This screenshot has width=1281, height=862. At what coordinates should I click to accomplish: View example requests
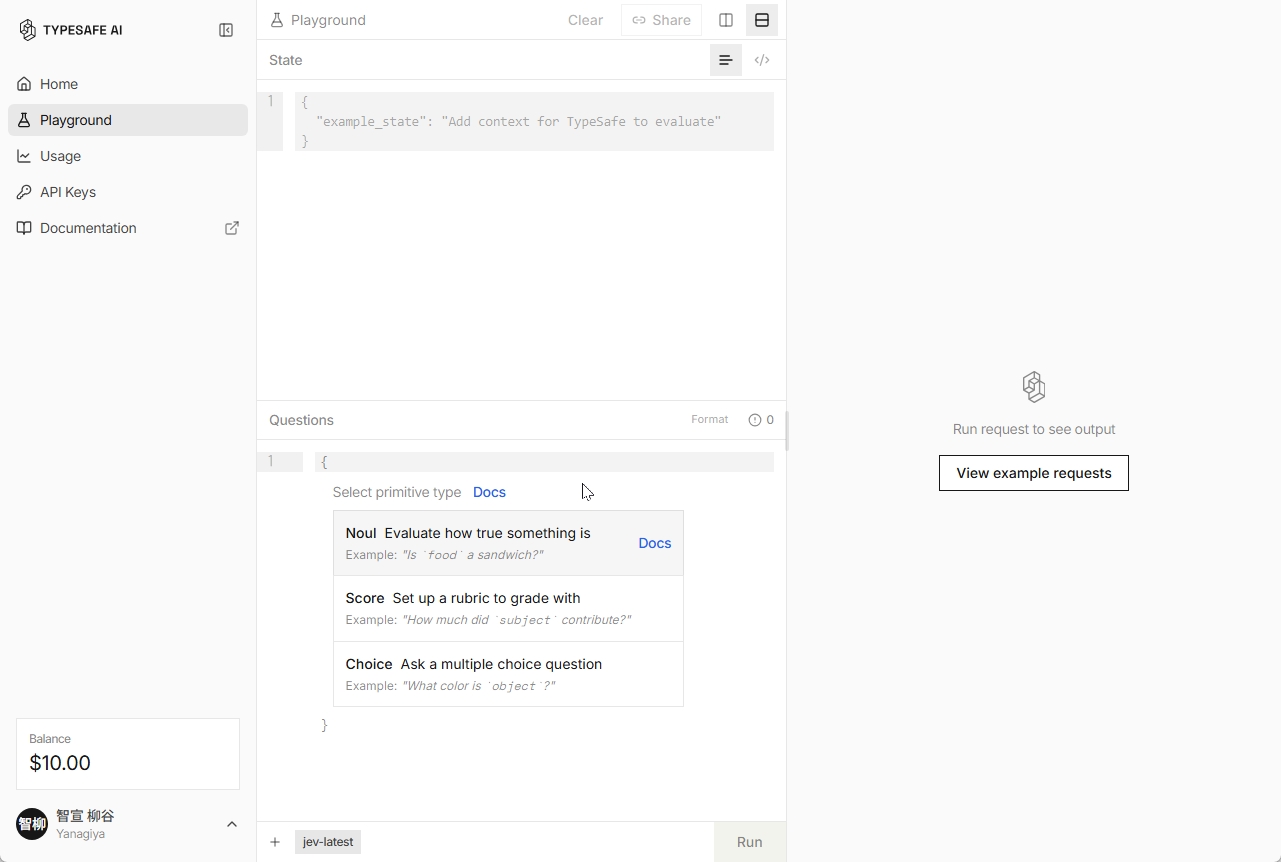(1034, 473)
